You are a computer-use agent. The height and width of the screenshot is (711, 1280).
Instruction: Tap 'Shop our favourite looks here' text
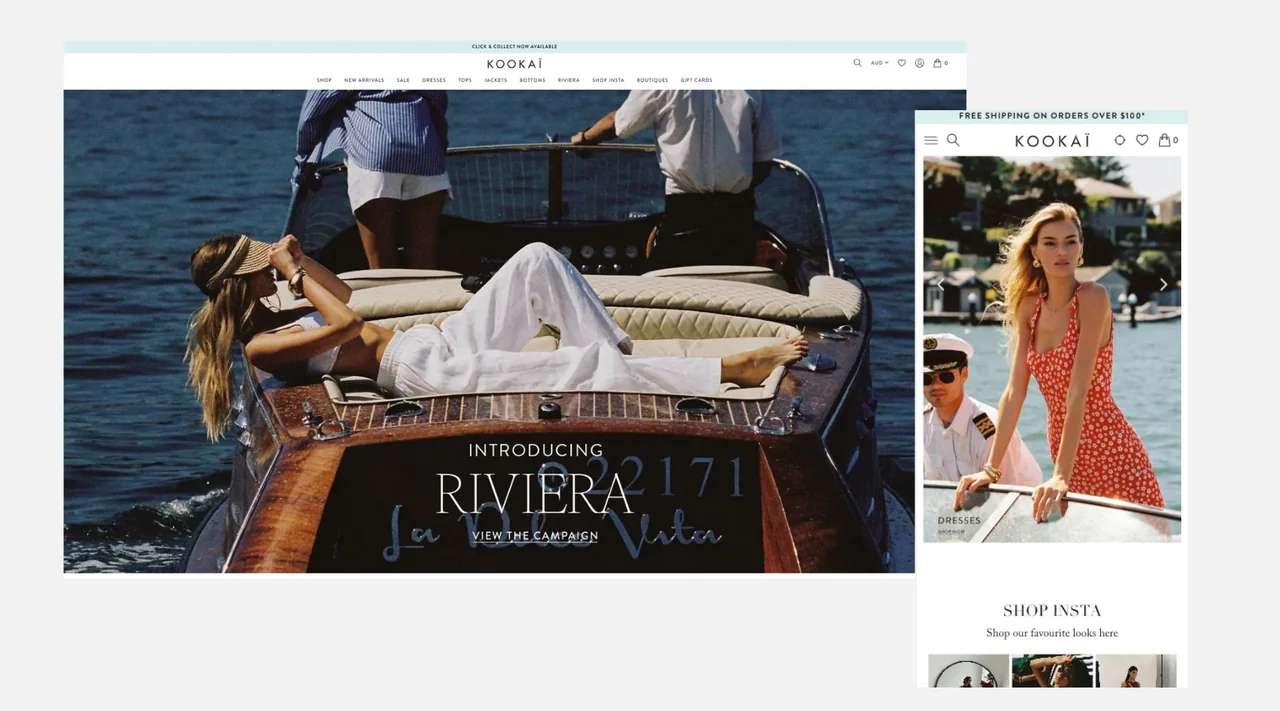[x=1052, y=633]
